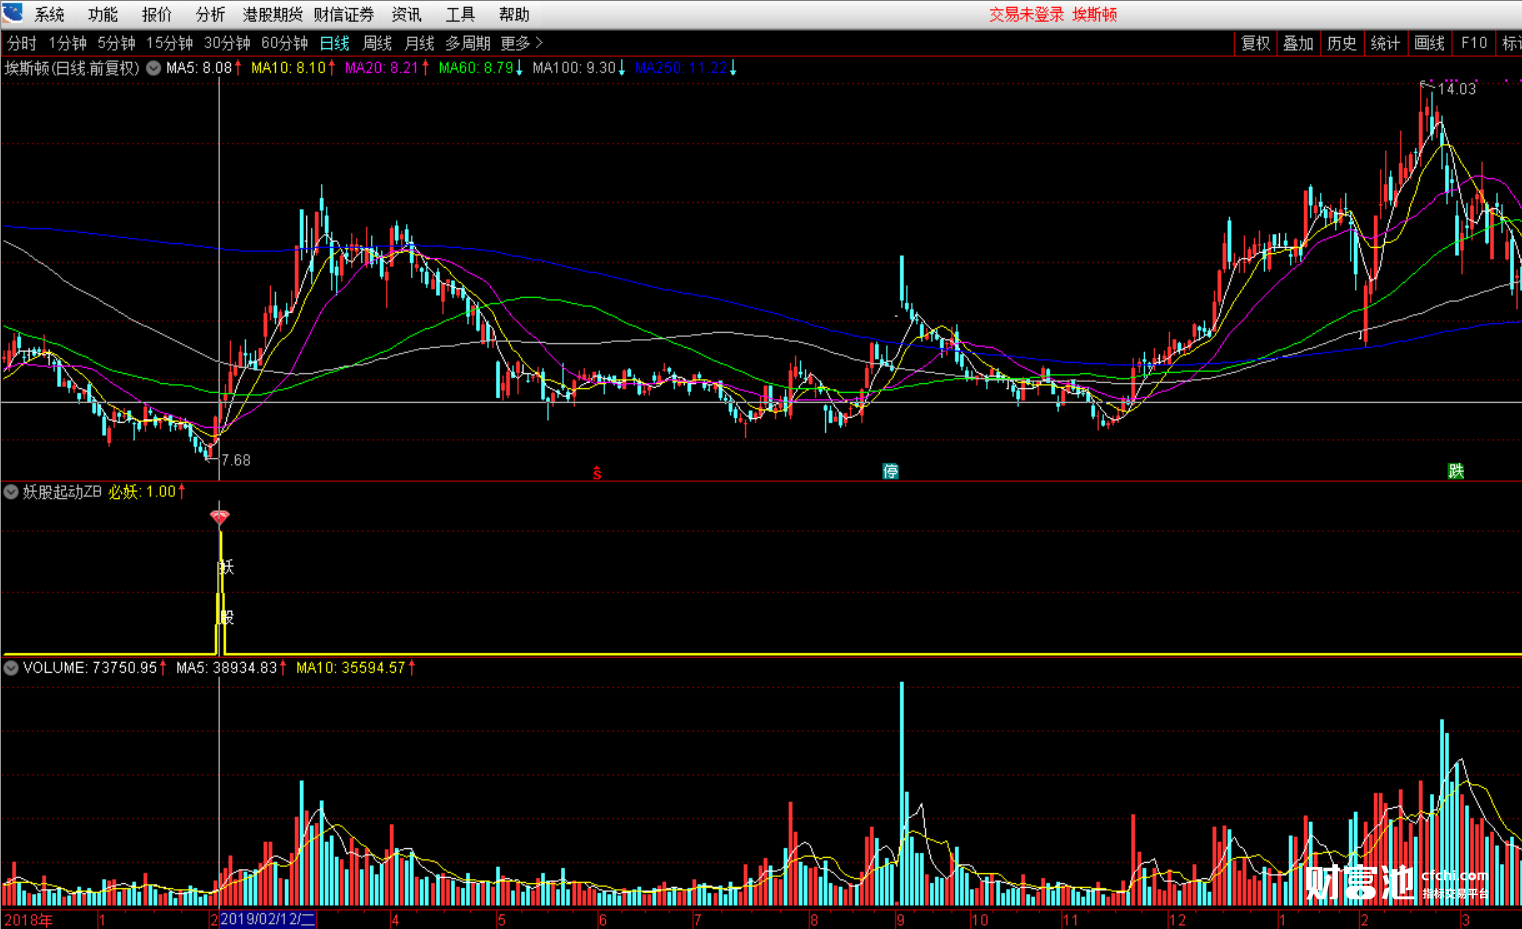This screenshot has height=929, width=1522.
Task: Click the 妖股起动ZB indicator name
Action: click(62, 492)
